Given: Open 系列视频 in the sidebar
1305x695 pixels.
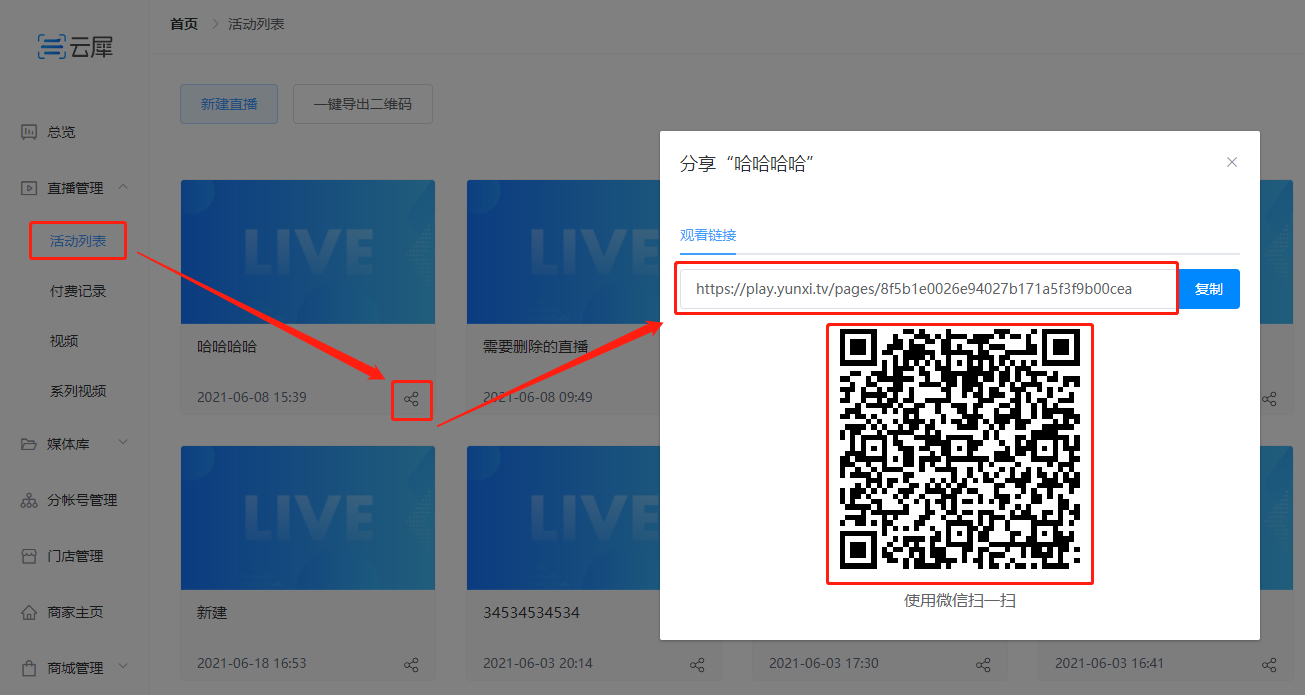Looking at the screenshot, I should pyautogui.click(x=78, y=391).
